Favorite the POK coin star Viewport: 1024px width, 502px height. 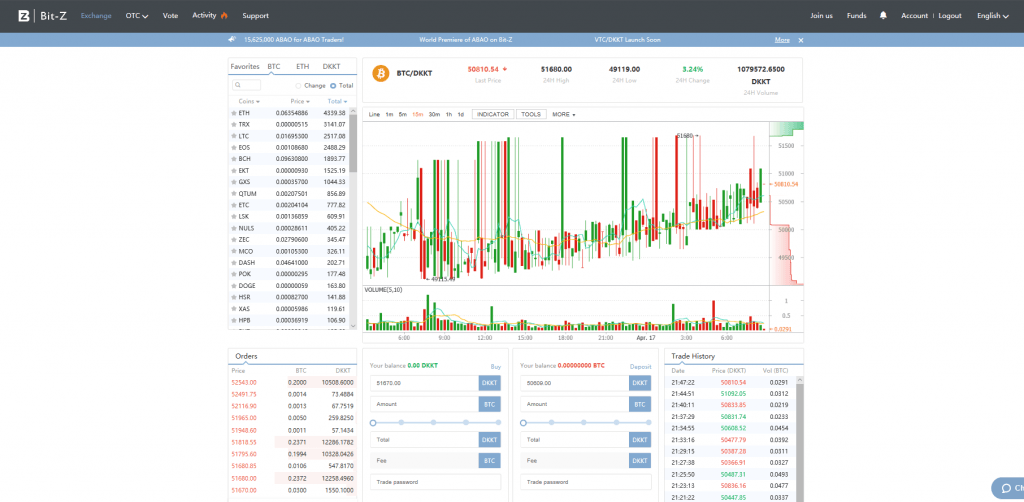pos(233,274)
